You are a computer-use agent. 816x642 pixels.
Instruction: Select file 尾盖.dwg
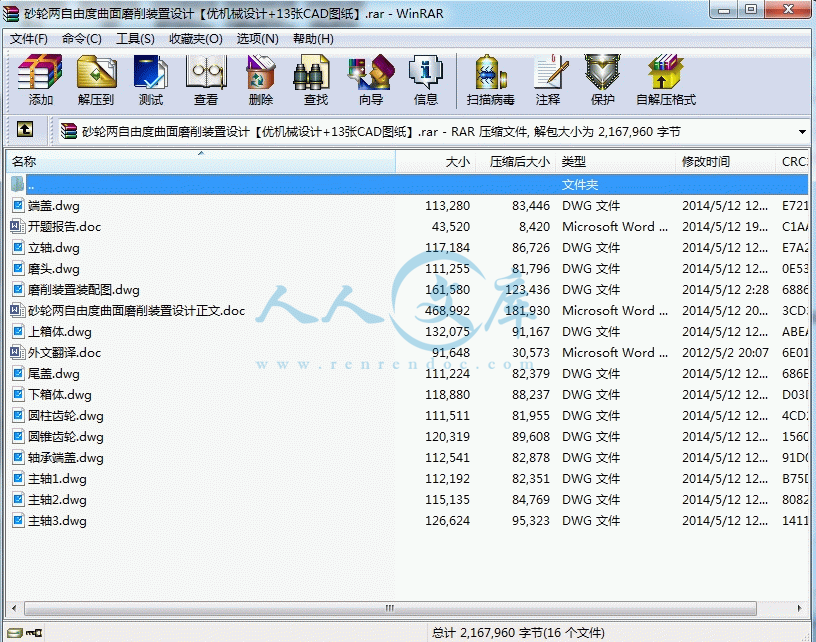click(54, 374)
